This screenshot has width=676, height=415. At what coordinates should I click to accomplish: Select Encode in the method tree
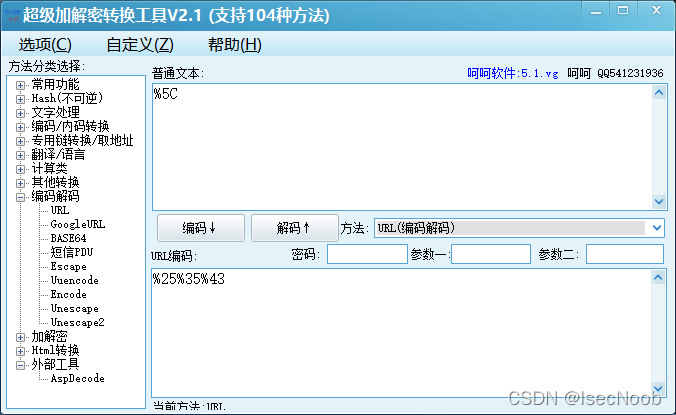click(68, 294)
